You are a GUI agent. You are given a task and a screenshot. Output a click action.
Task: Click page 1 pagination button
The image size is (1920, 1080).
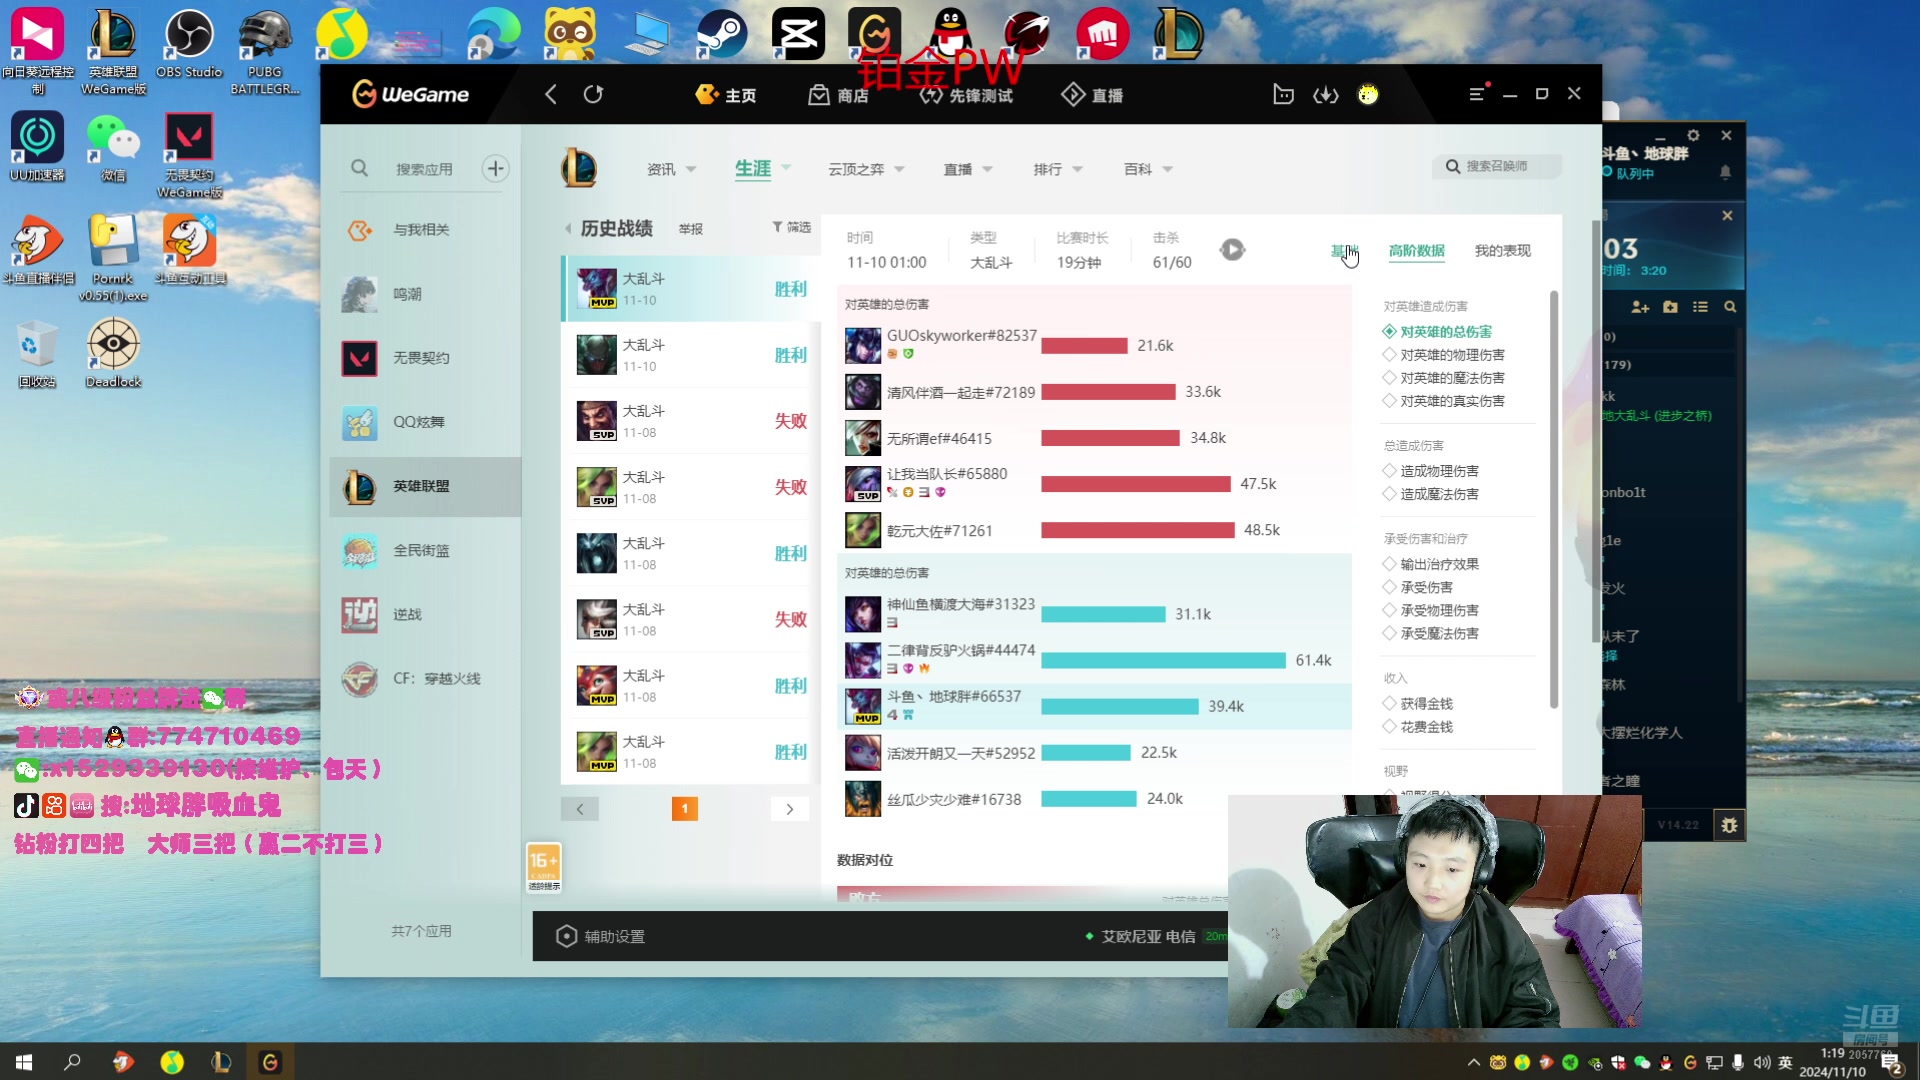point(685,809)
